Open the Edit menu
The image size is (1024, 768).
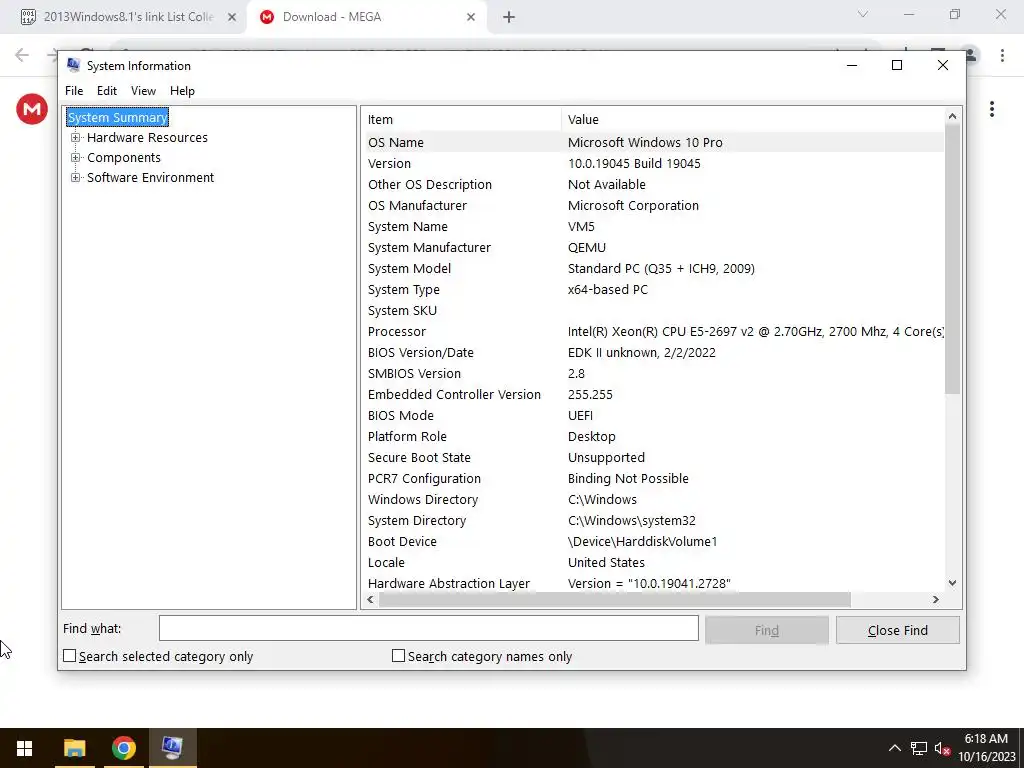coord(106,91)
